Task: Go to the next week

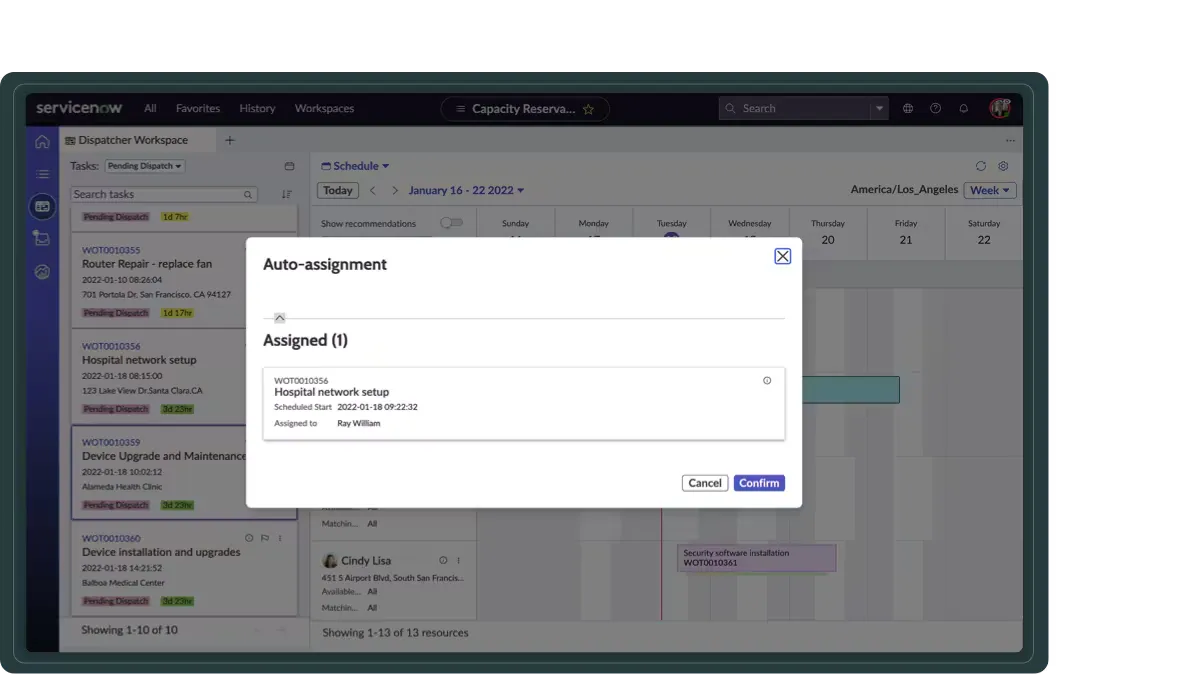Action: (x=395, y=190)
